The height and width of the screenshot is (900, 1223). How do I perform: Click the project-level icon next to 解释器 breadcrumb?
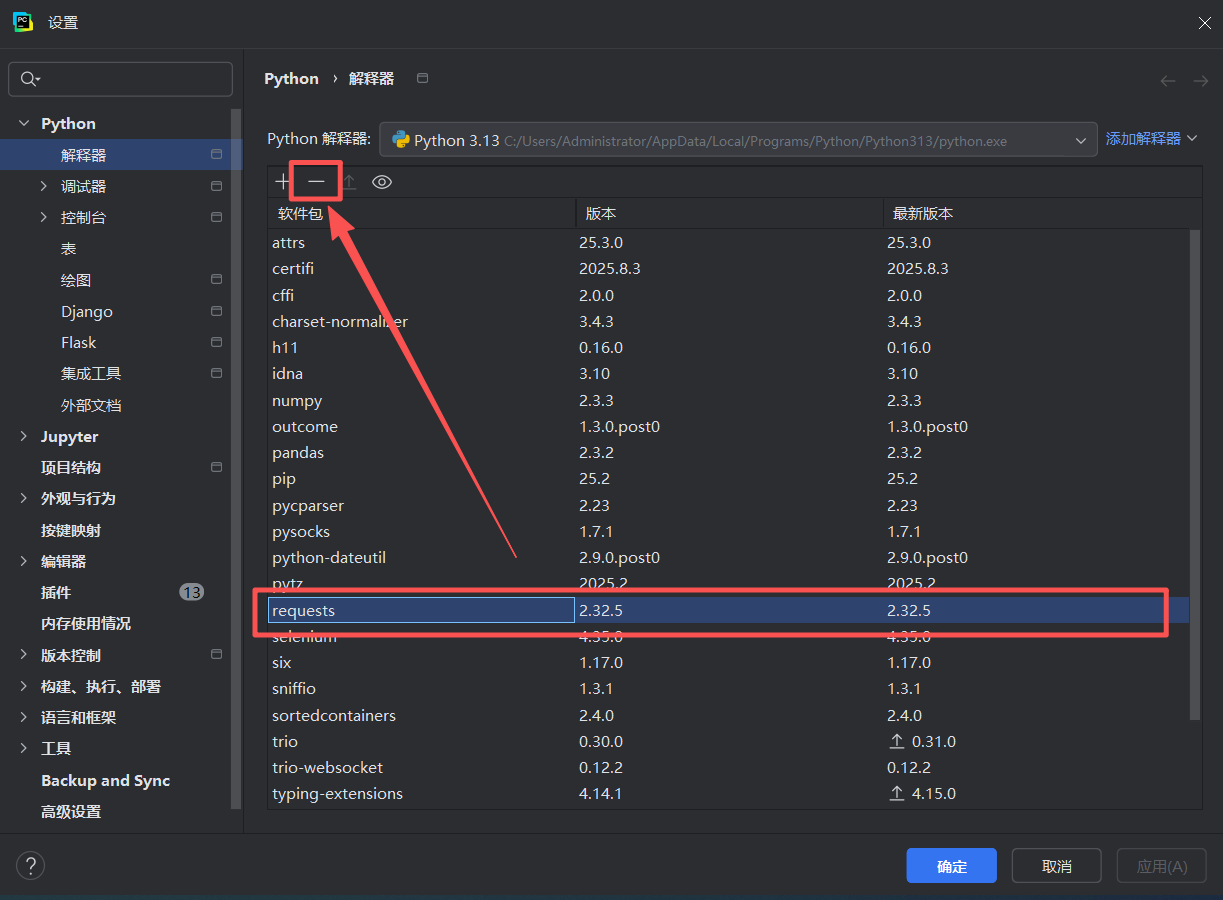click(422, 78)
